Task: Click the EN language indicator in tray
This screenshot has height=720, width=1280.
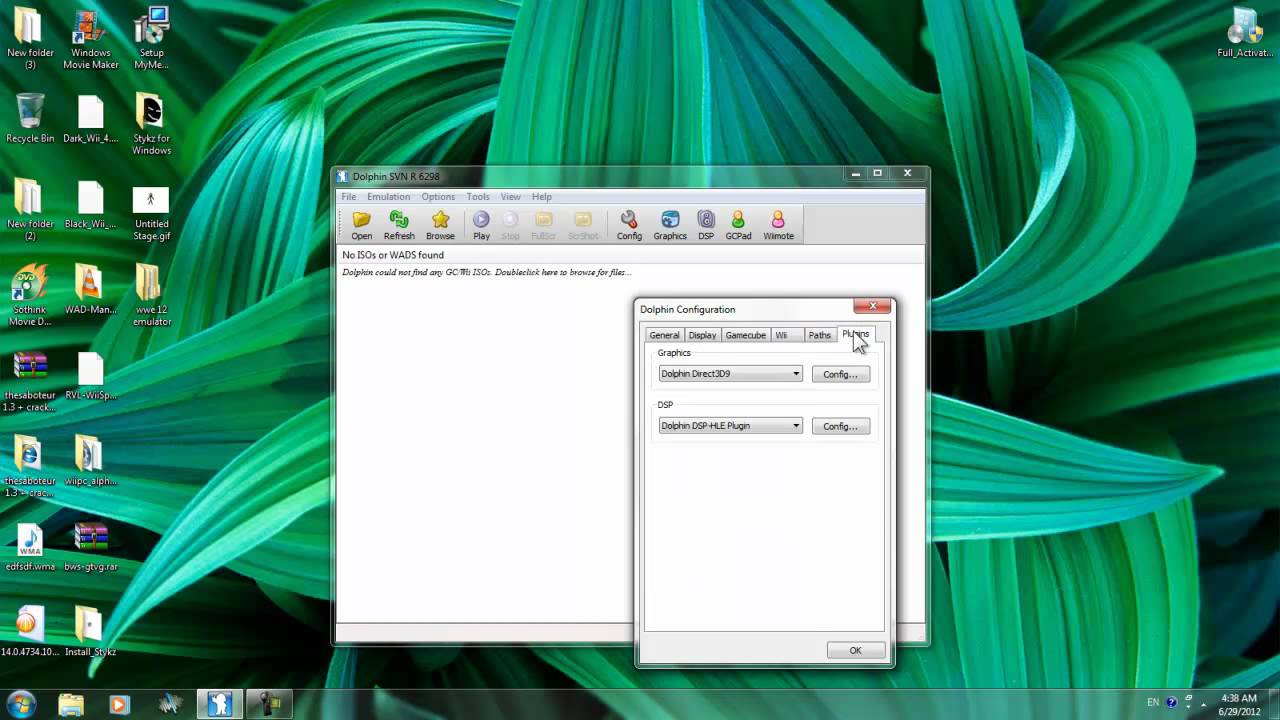Action: point(1153,703)
